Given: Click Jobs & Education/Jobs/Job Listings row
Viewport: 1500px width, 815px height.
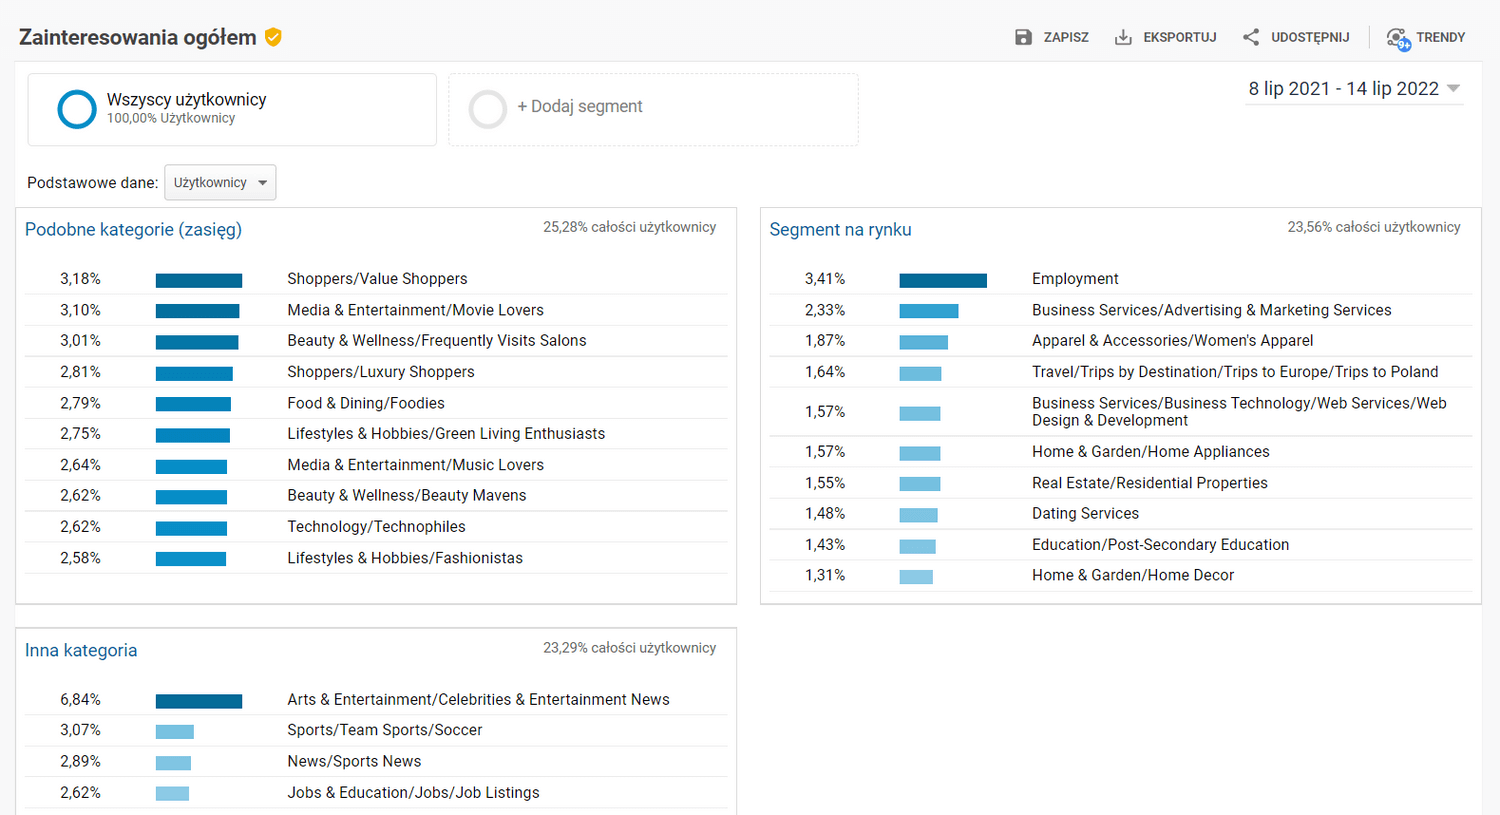Looking at the screenshot, I should pyautogui.click(x=376, y=793).
